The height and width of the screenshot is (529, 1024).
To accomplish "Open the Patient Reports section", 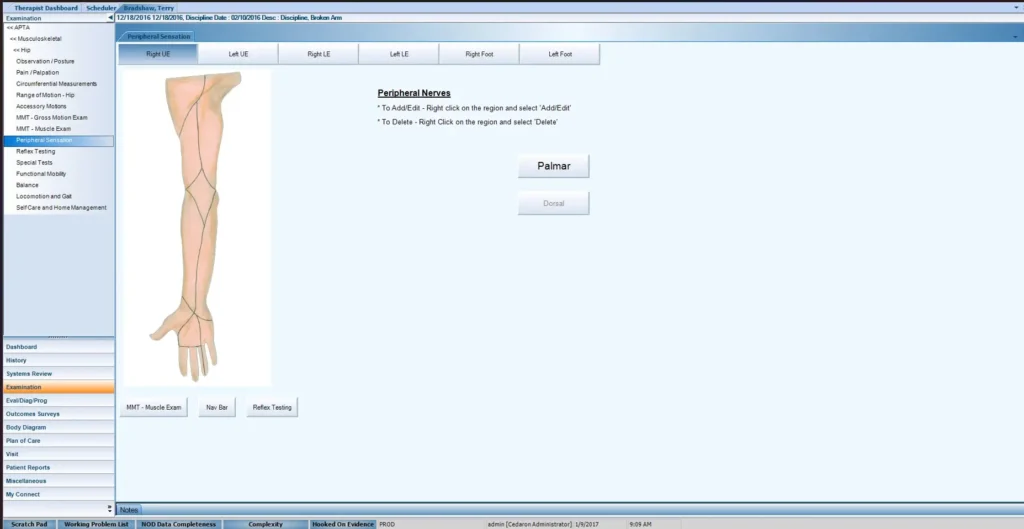I will [59, 468].
